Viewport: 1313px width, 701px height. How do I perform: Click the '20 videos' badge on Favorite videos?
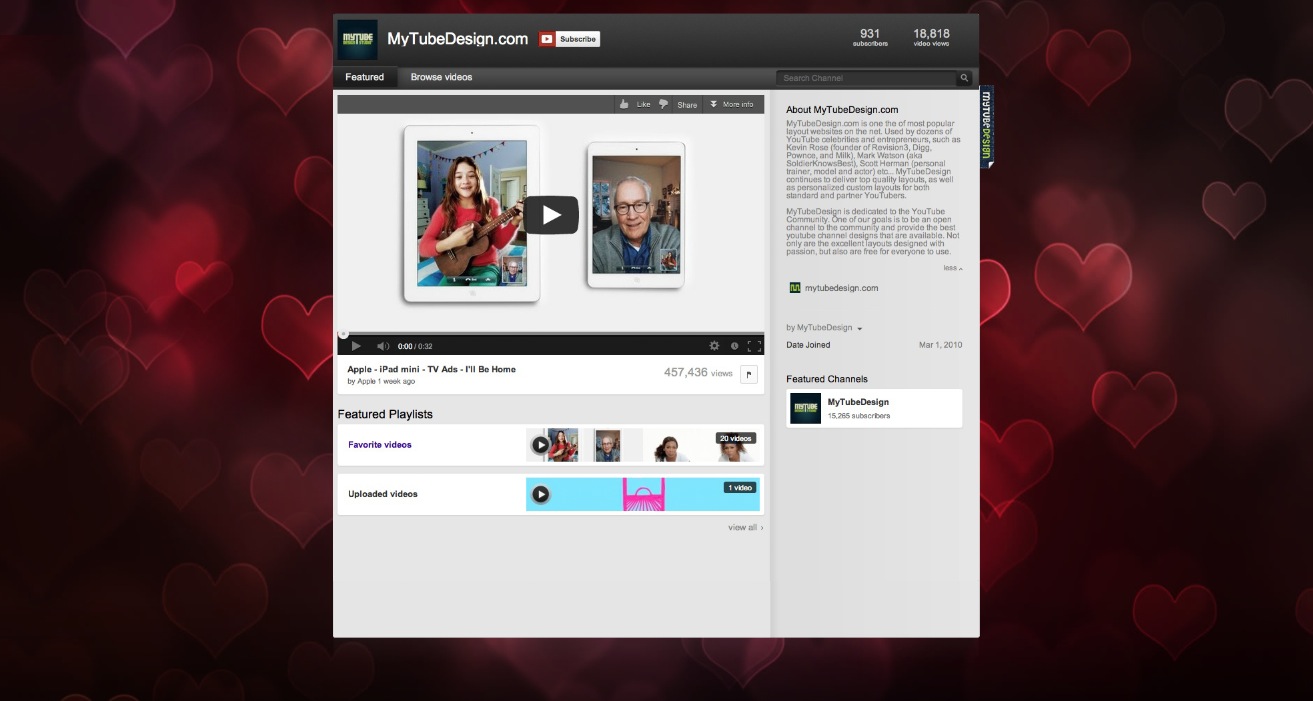click(735, 438)
